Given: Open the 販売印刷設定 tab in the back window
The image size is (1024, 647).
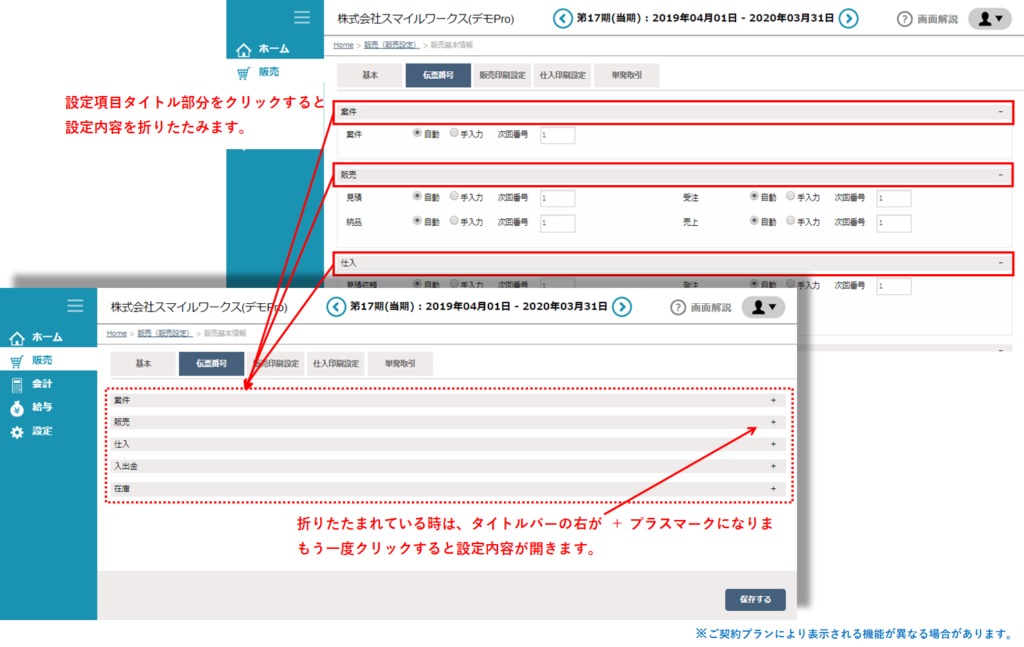Looking at the screenshot, I should 502,75.
